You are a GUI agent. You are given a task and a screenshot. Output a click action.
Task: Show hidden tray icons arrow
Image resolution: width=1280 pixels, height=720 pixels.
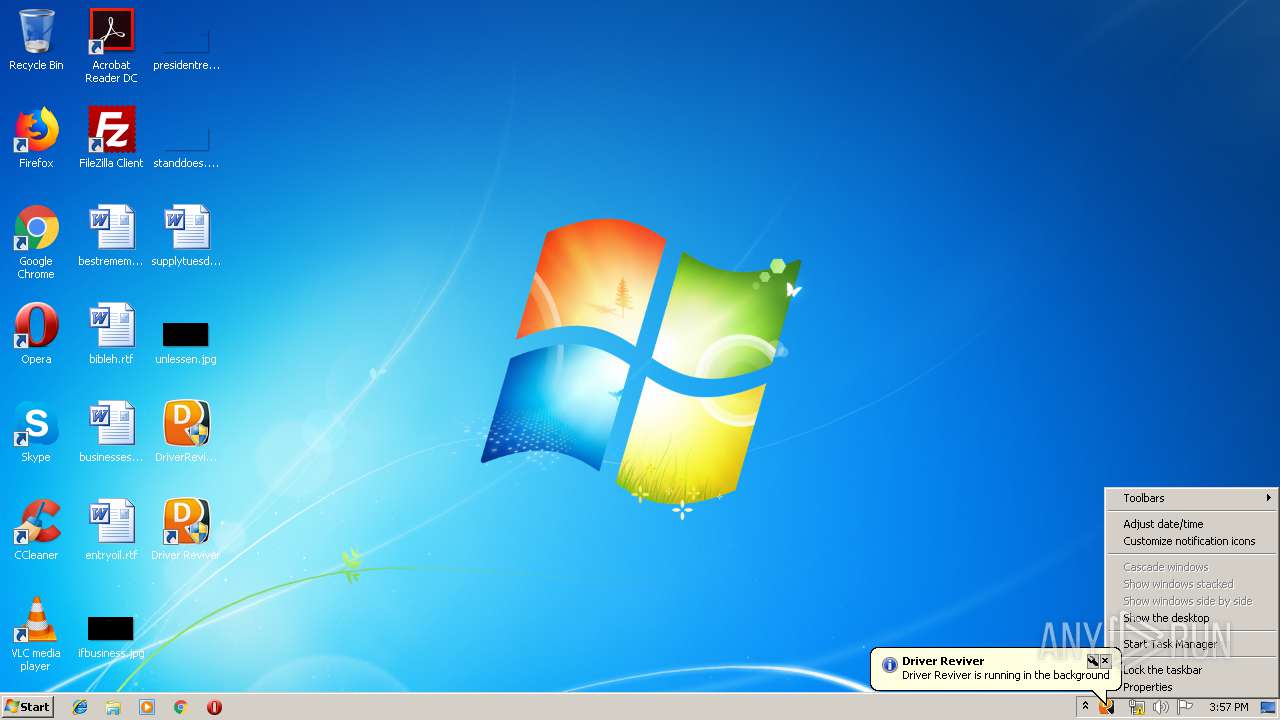(x=1085, y=707)
